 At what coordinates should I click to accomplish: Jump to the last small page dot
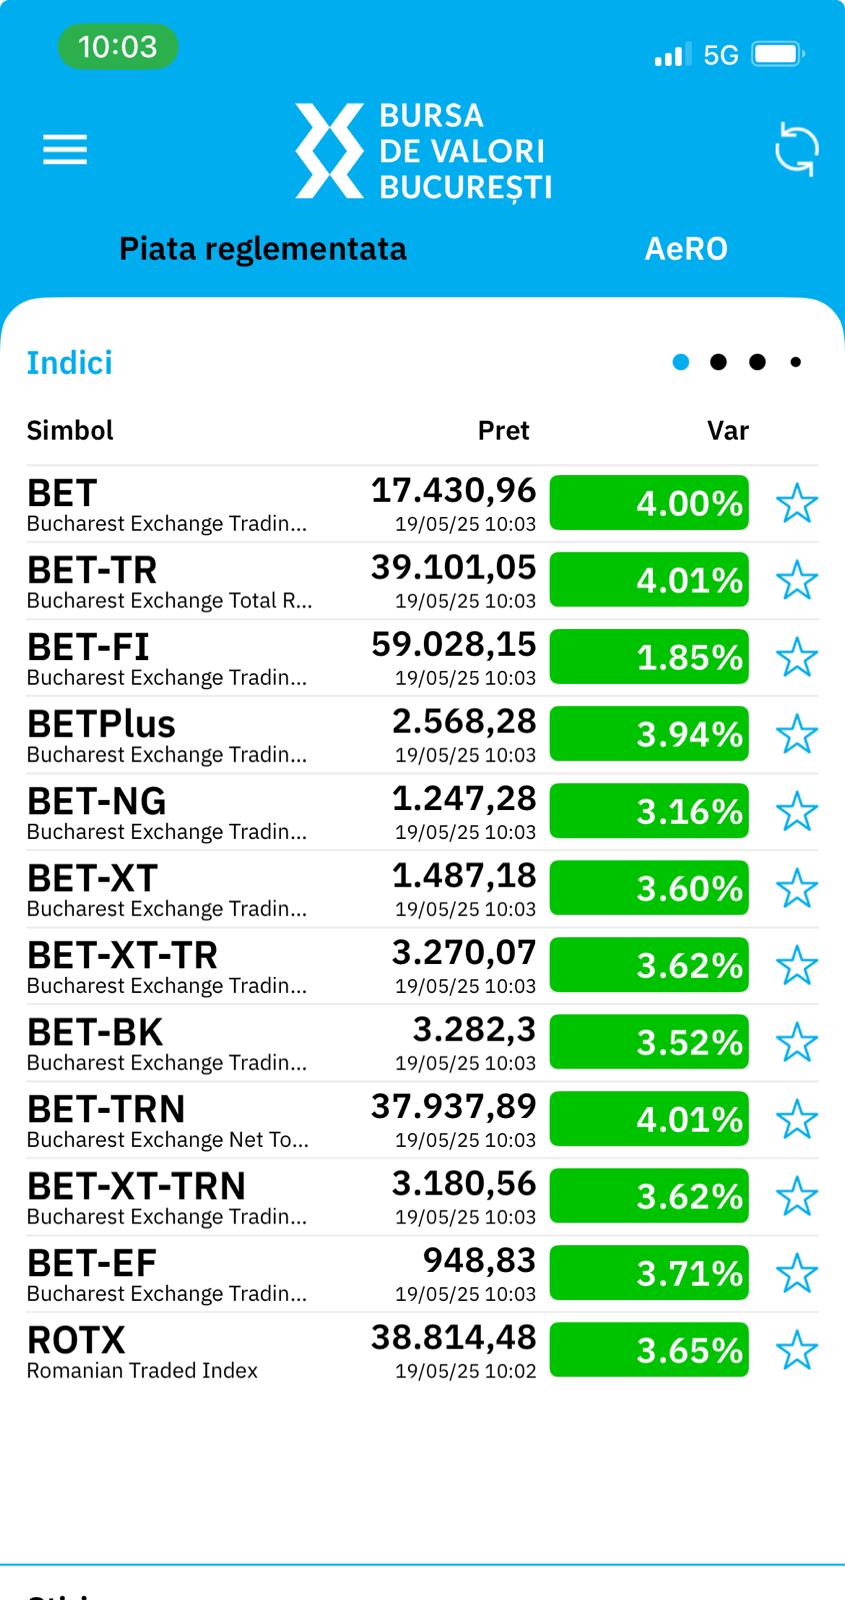[x=796, y=362]
